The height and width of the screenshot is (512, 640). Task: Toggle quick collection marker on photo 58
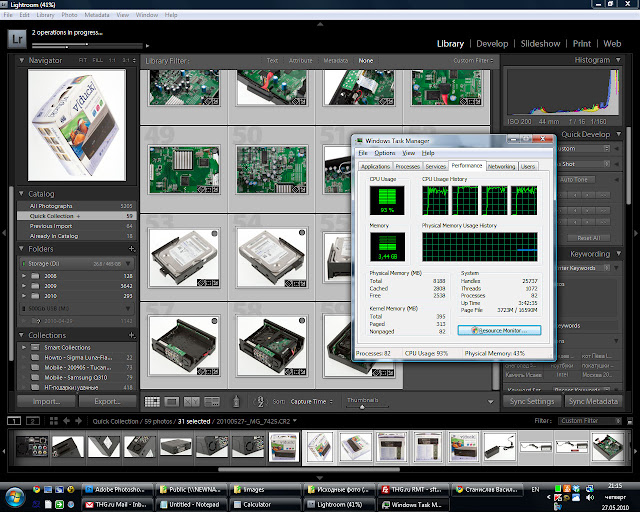tap(302, 321)
